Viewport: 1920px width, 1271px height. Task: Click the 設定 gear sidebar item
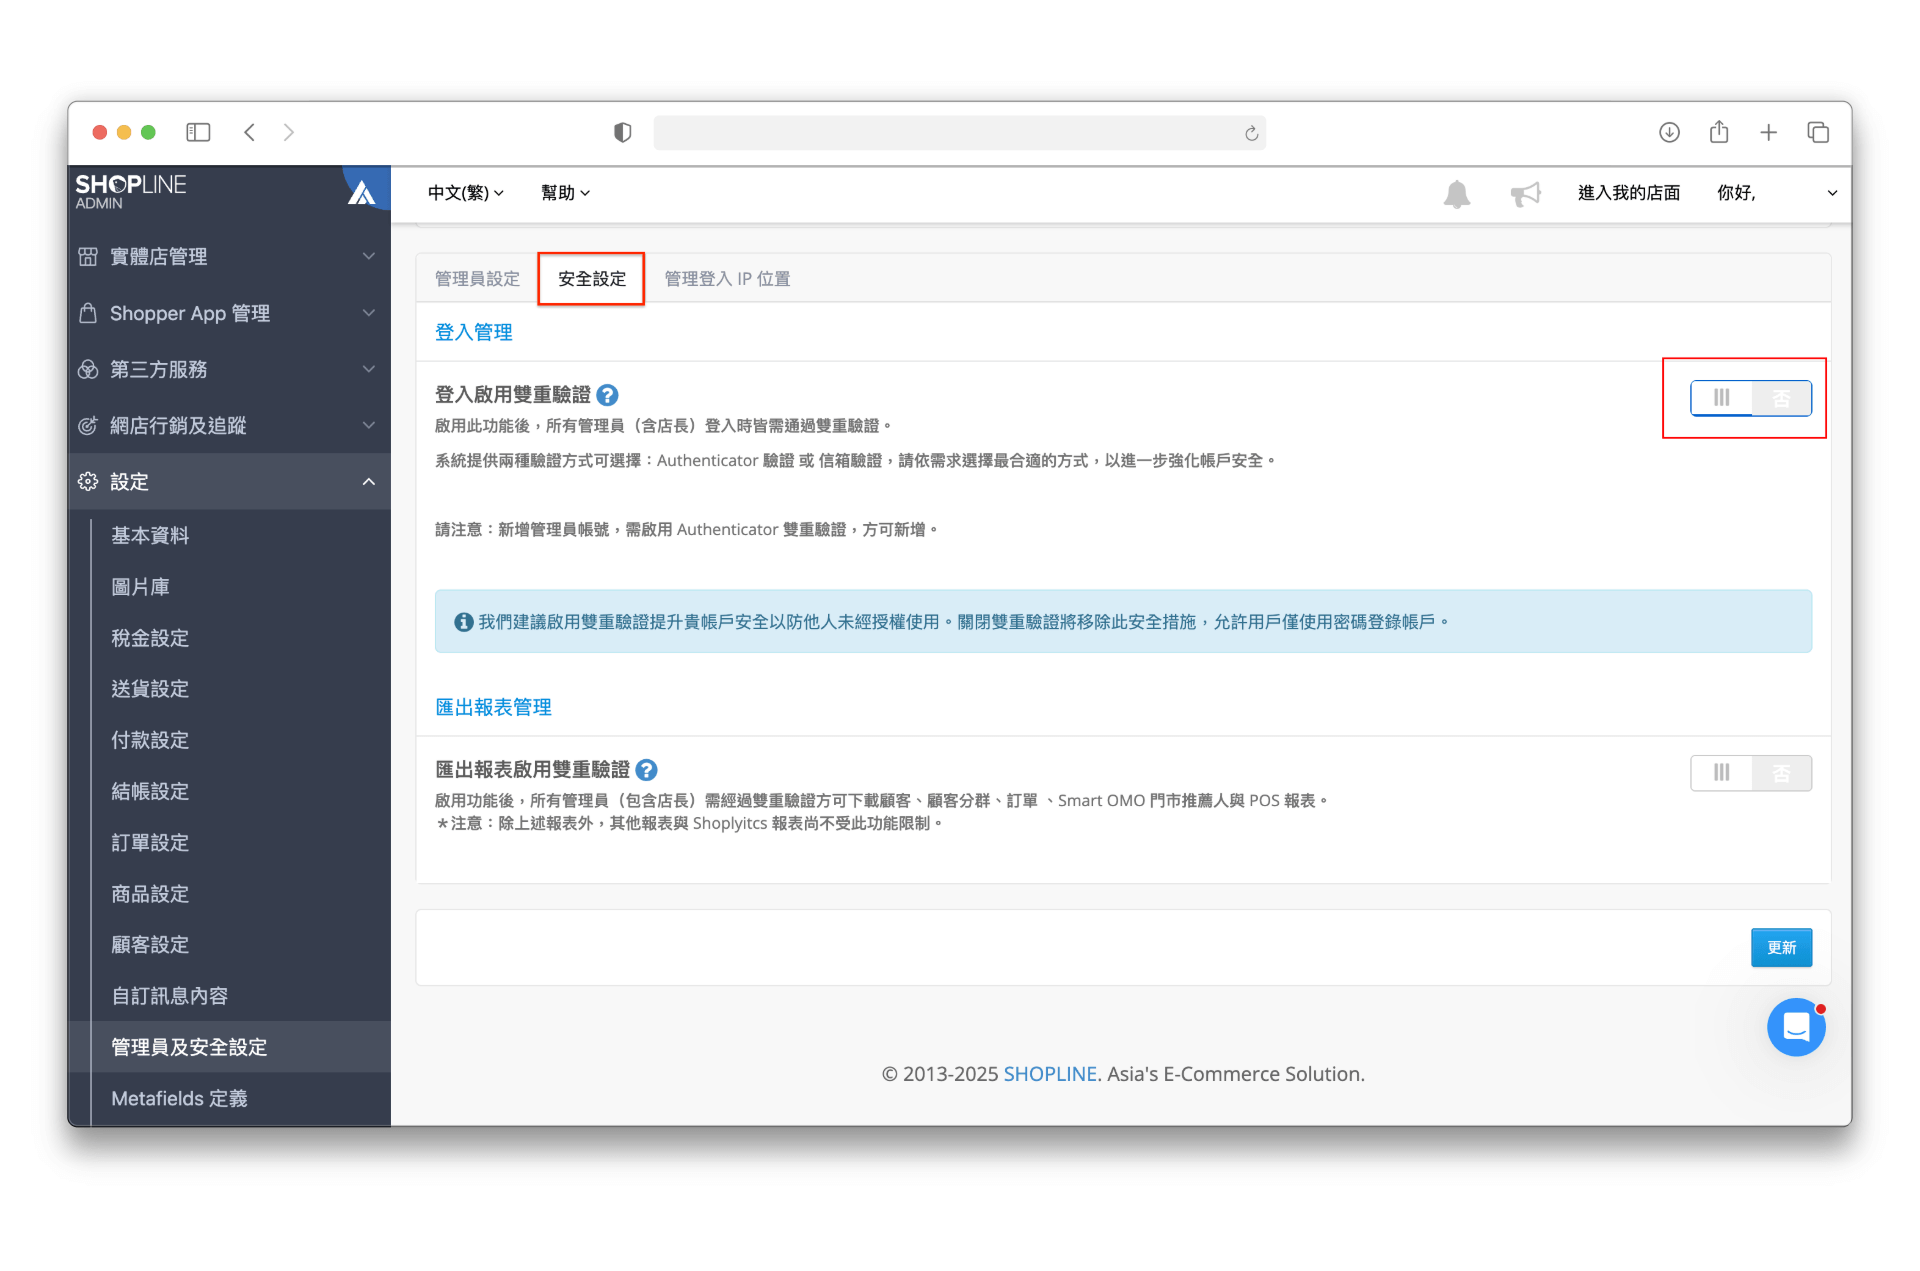pyautogui.click(x=131, y=481)
